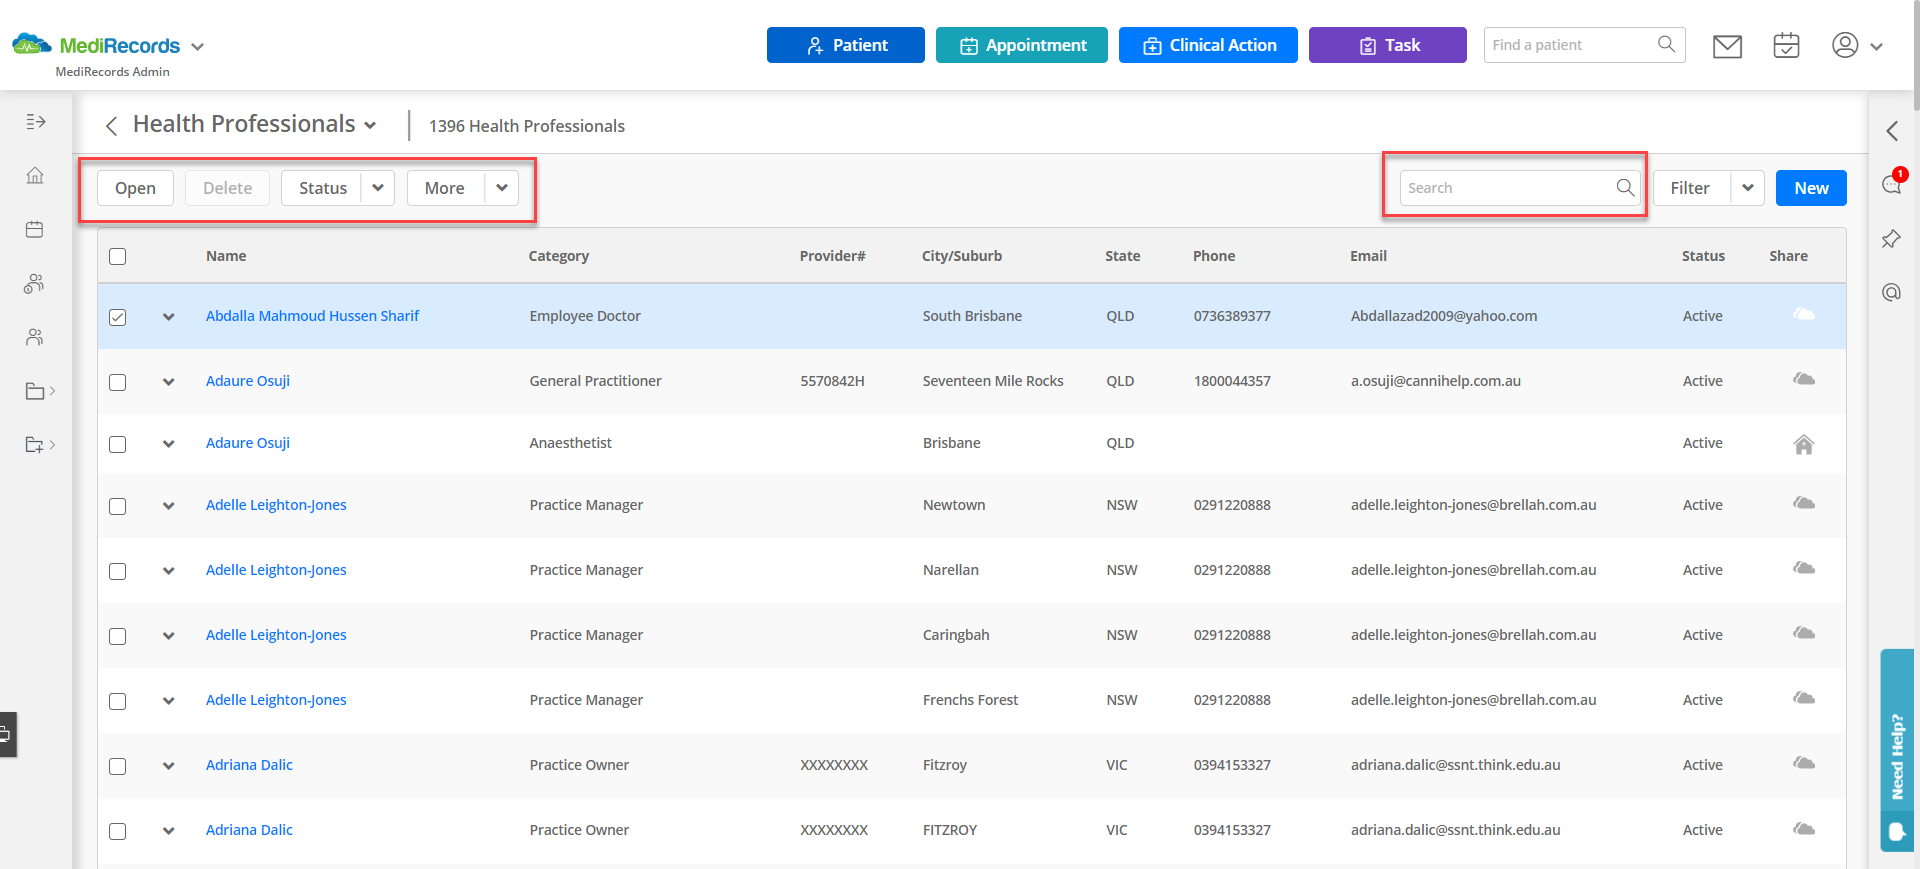Check the Adaure Osuji General Practitioner checkbox

[118, 382]
